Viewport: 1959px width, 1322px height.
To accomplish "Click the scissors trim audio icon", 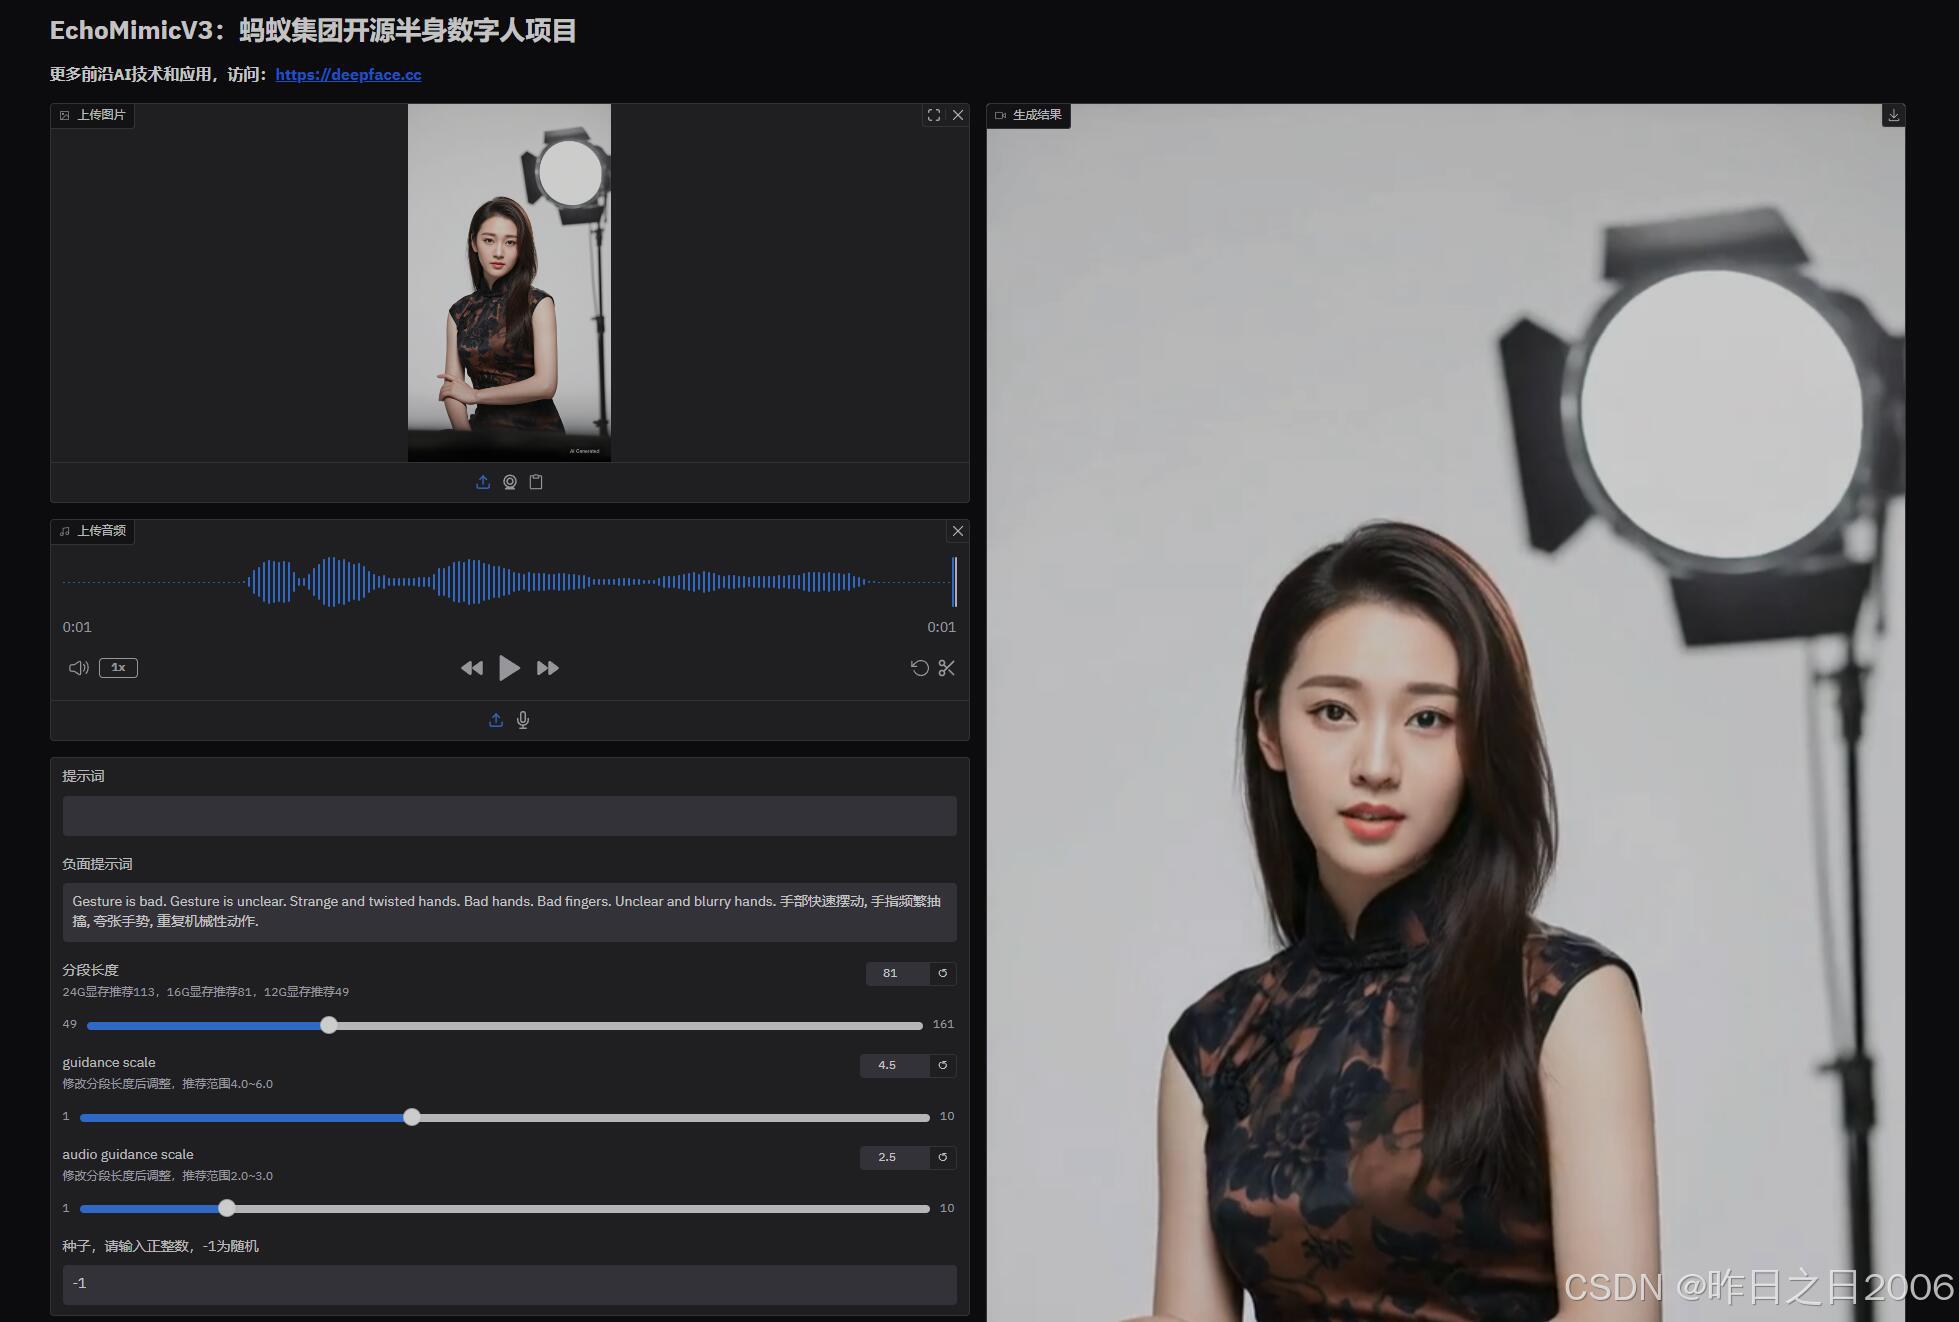I will pos(947,668).
